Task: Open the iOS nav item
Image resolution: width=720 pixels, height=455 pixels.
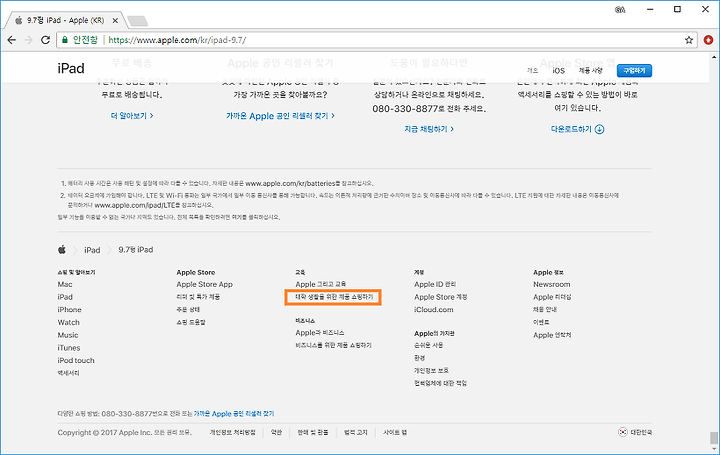Action: click(558, 70)
